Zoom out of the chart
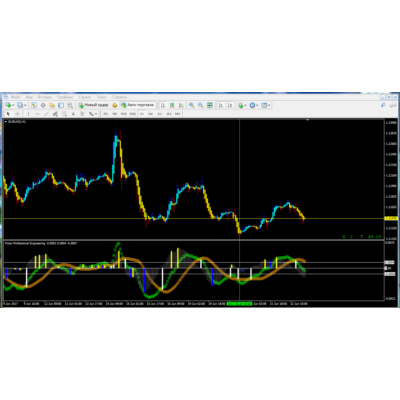400x400 pixels. tap(201, 105)
